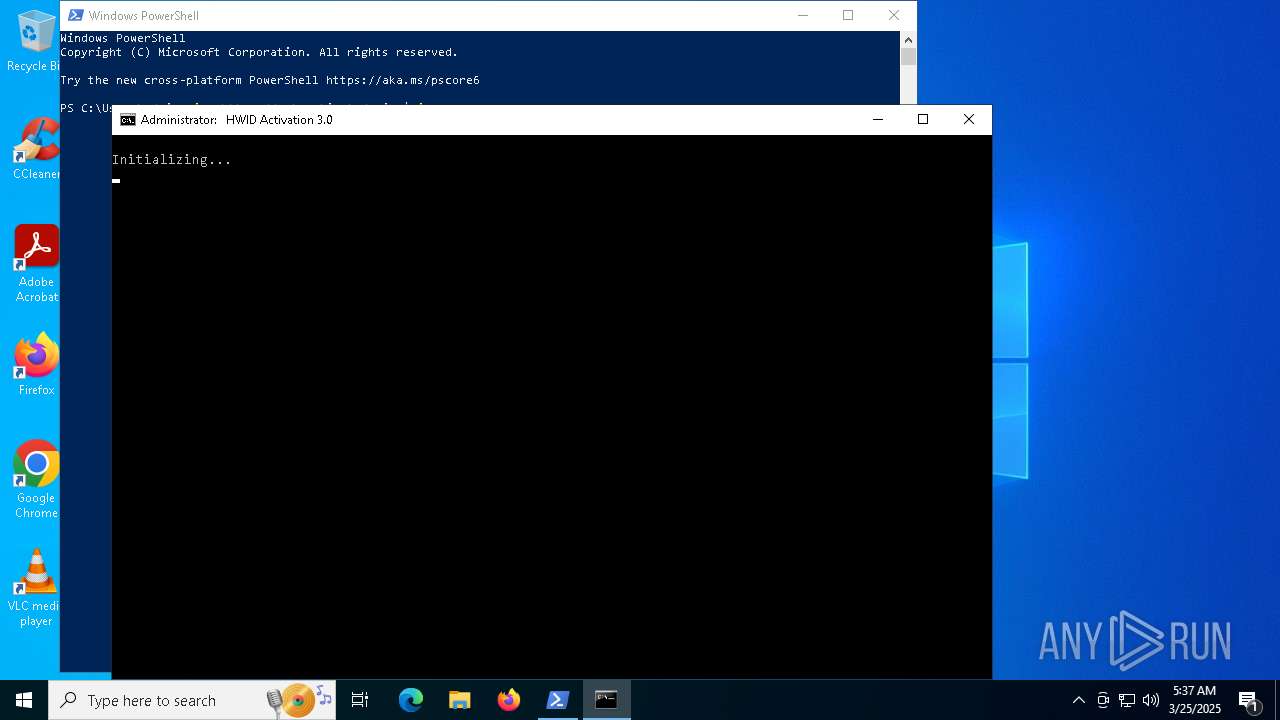This screenshot has height=720, width=1280.
Task: Close the Windows PowerShell window
Action: click(894, 15)
